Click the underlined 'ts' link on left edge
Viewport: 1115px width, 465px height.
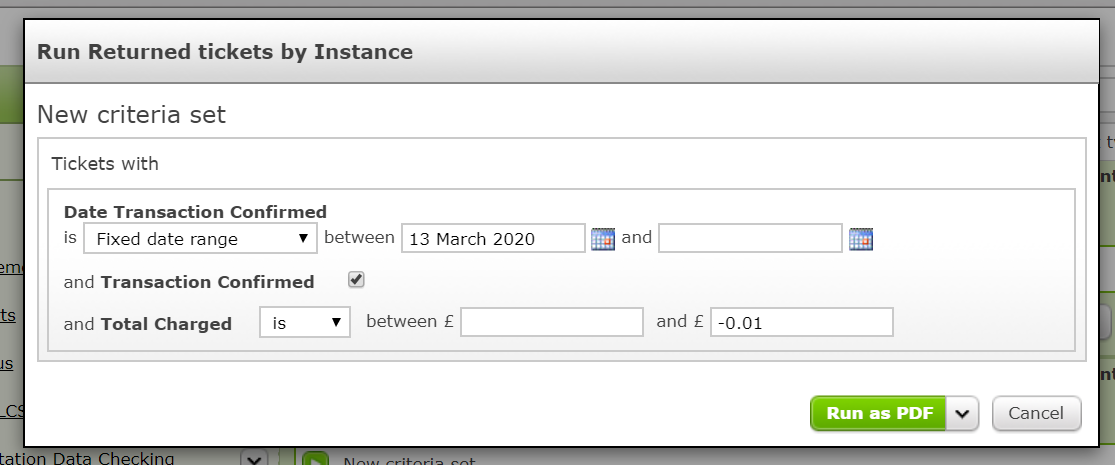click(8, 315)
